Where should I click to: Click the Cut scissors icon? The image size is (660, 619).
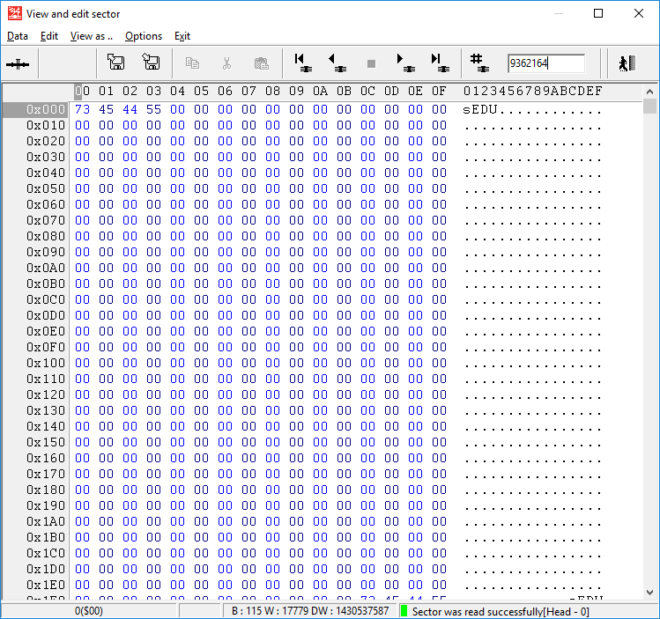pos(227,63)
